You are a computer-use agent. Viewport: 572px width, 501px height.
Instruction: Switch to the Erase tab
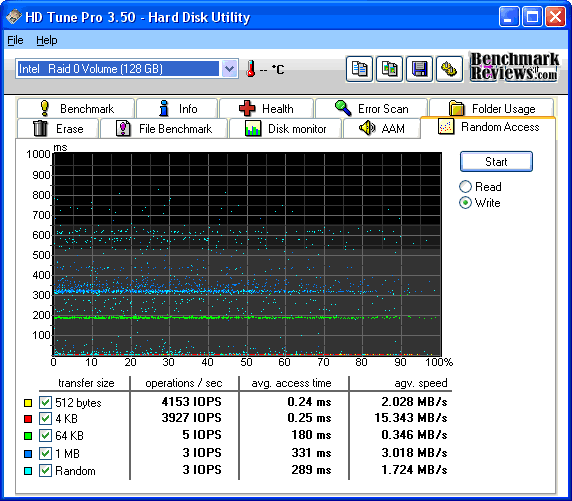pyautogui.click(x=58, y=128)
